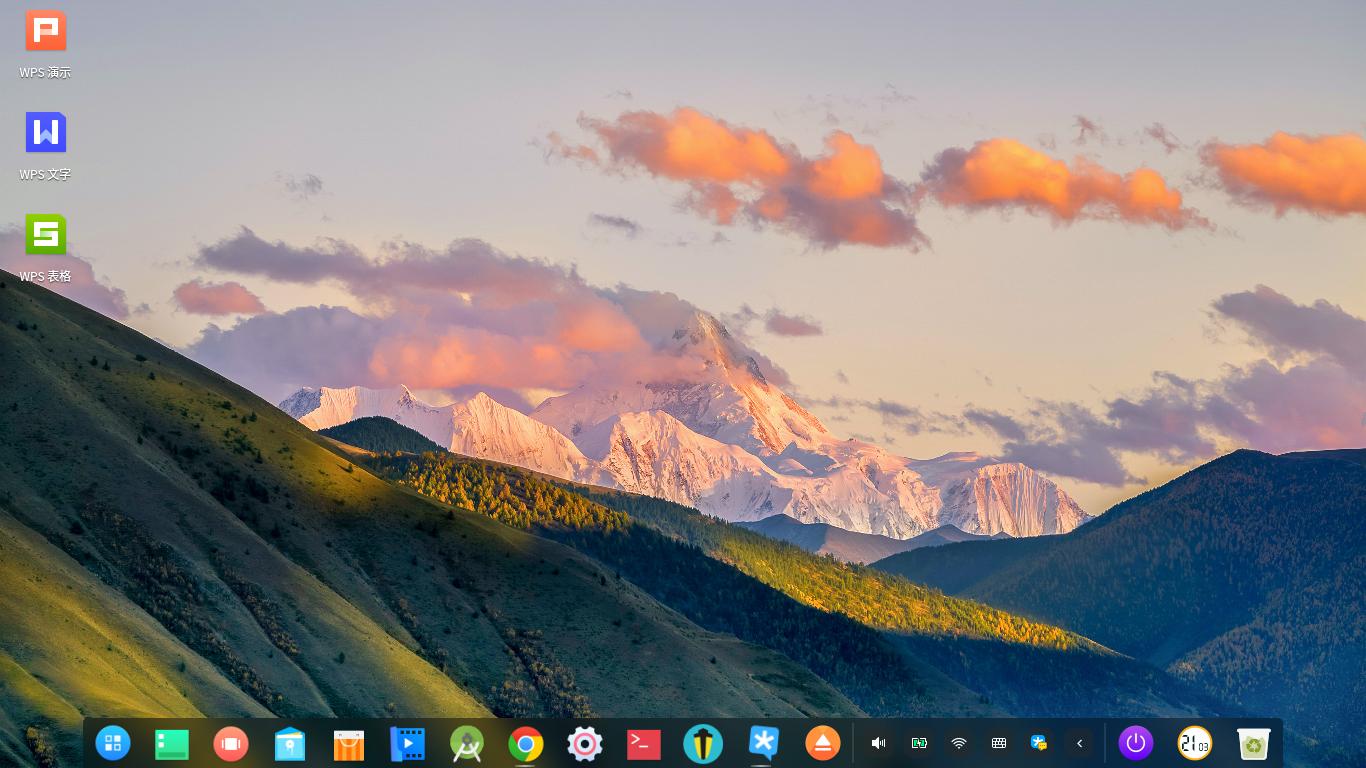Image resolution: width=1366 pixels, height=768 pixels.
Task: Show desktop with the green dock icon
Action: (172, 744)
